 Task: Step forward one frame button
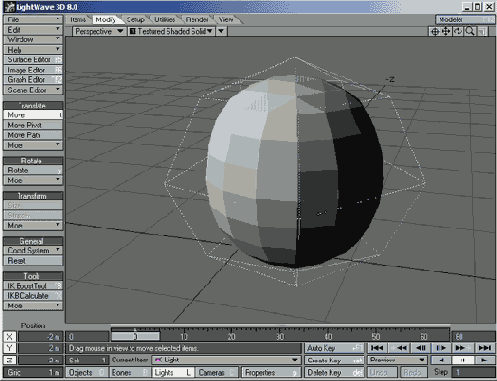click(441, 348)
